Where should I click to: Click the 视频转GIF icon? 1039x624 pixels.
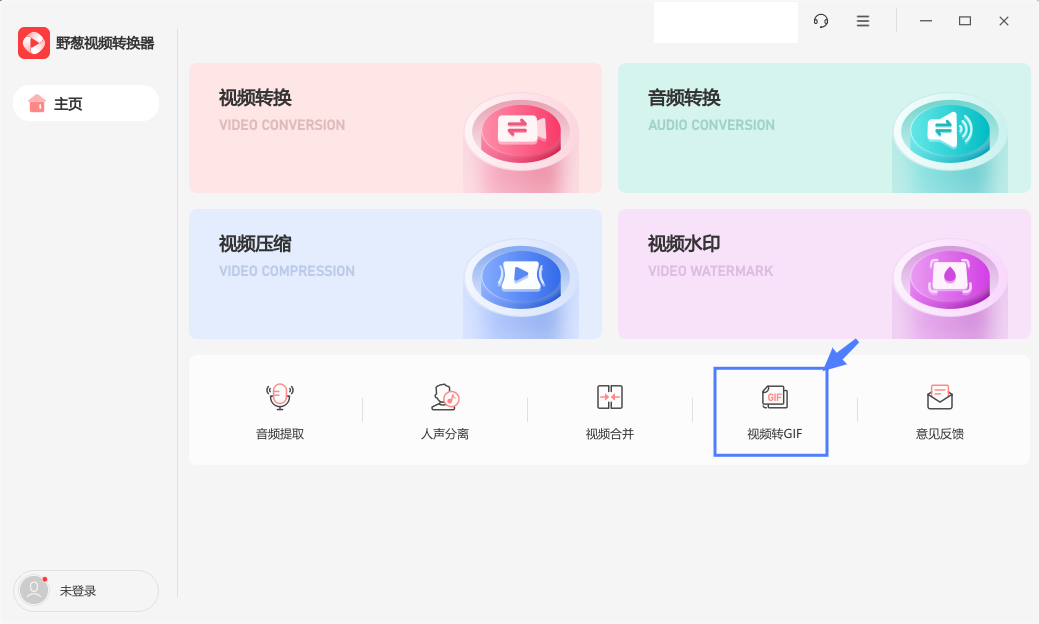[x=774, y=397]
